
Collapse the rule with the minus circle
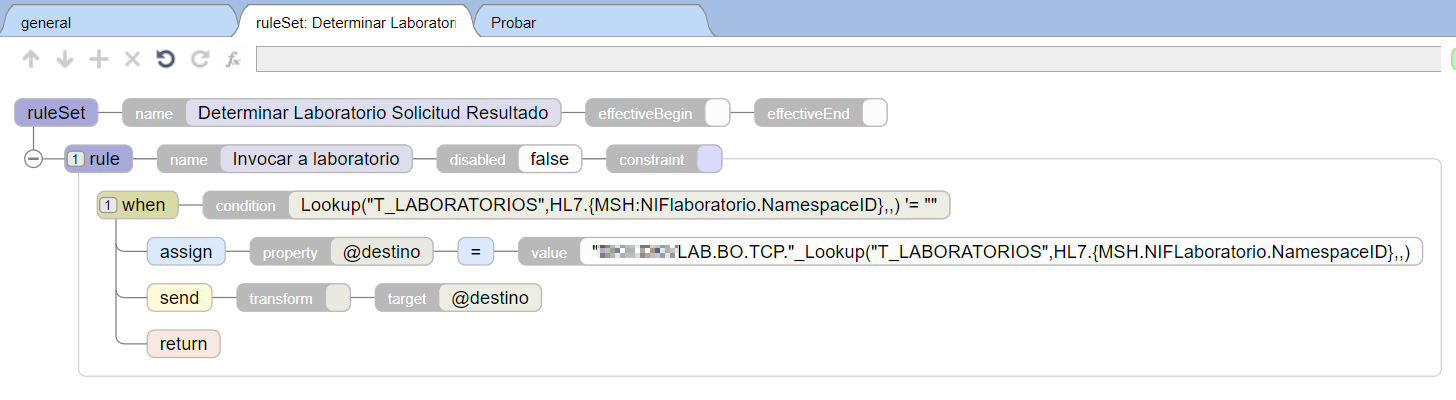(x=33, y=159)
